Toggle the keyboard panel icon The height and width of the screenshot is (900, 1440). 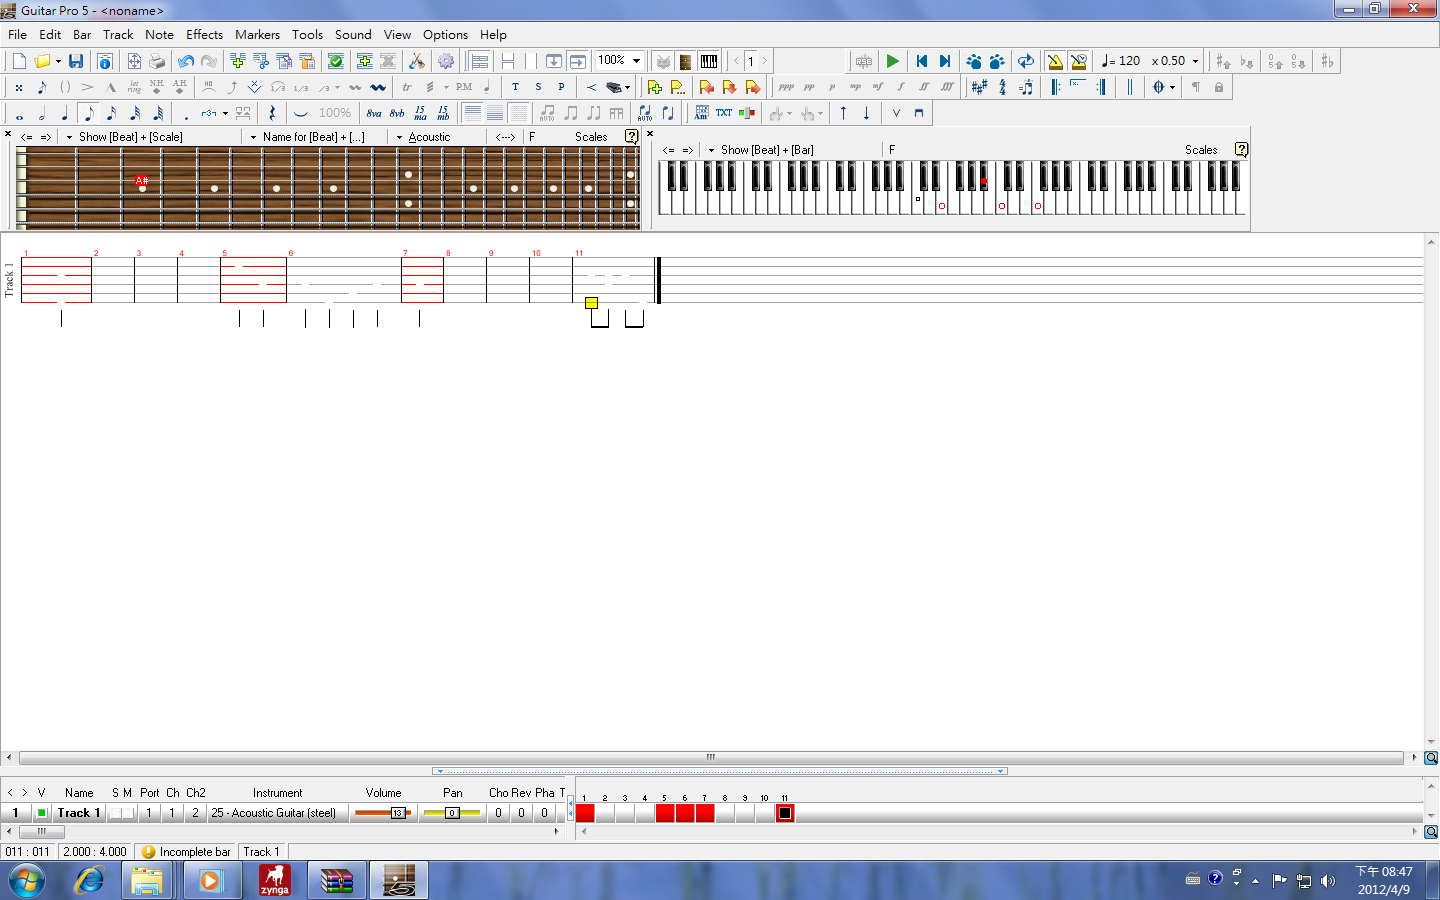point(709,61)
